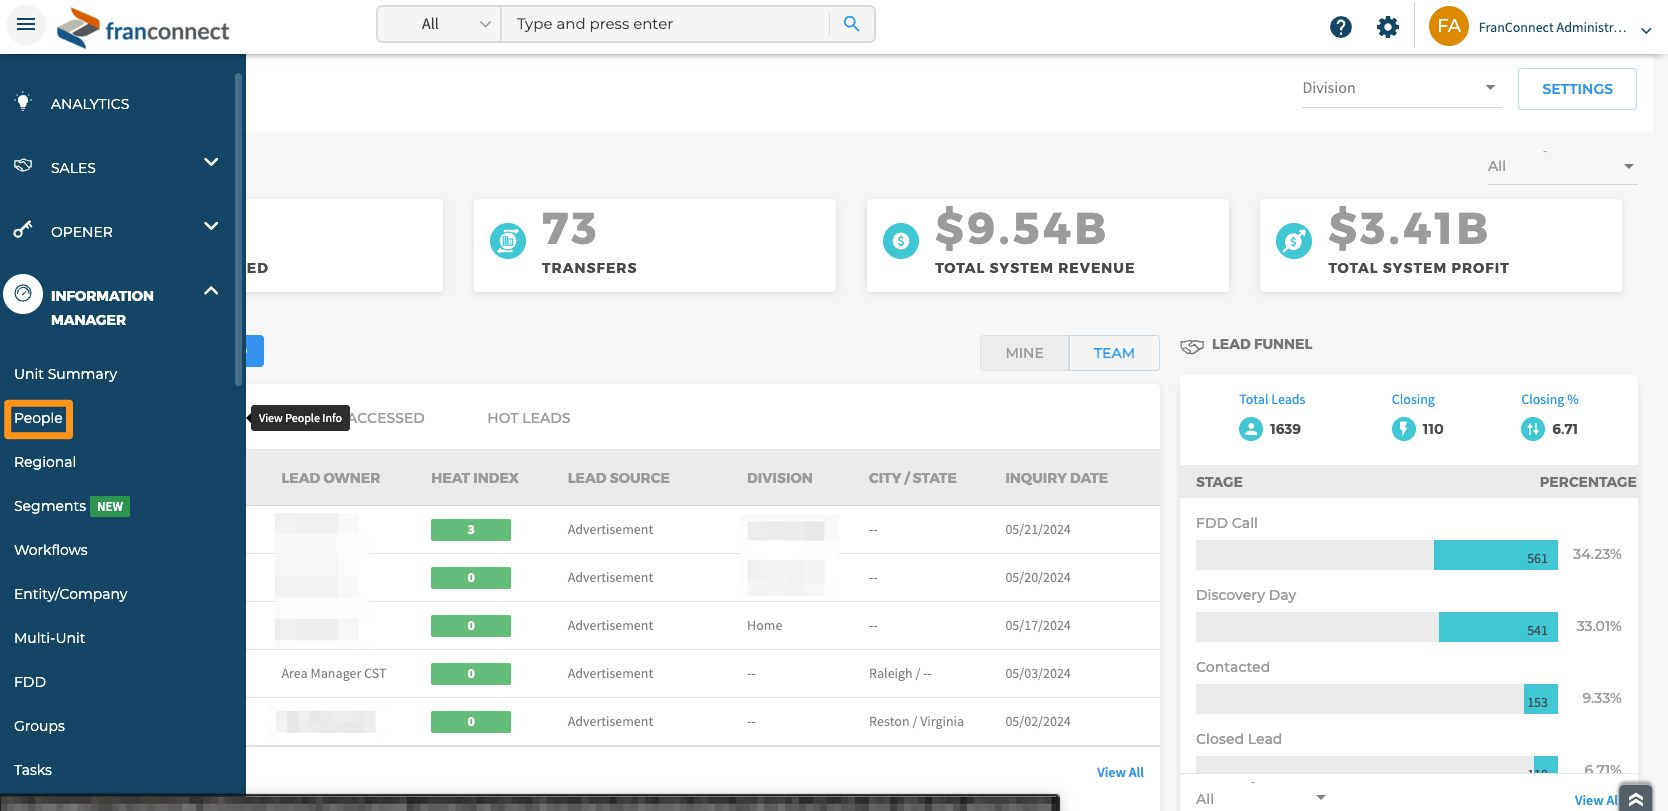Click the Reston / Virginia cell
Viewport: 1668px width, 811px height.
(x=916, y=722)
